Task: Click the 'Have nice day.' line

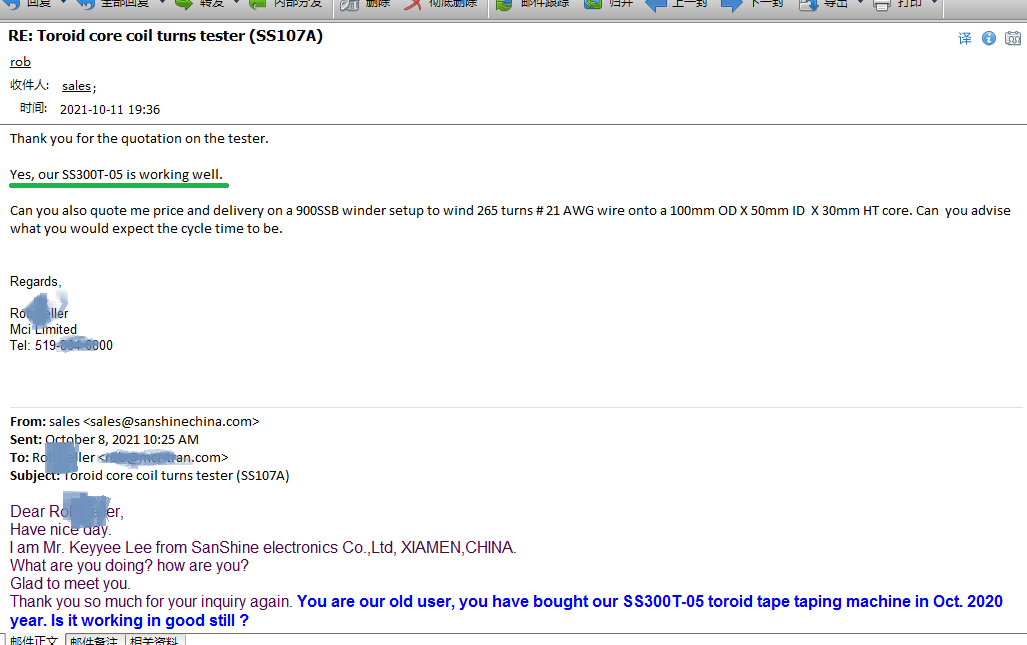Action: [60, 529]
